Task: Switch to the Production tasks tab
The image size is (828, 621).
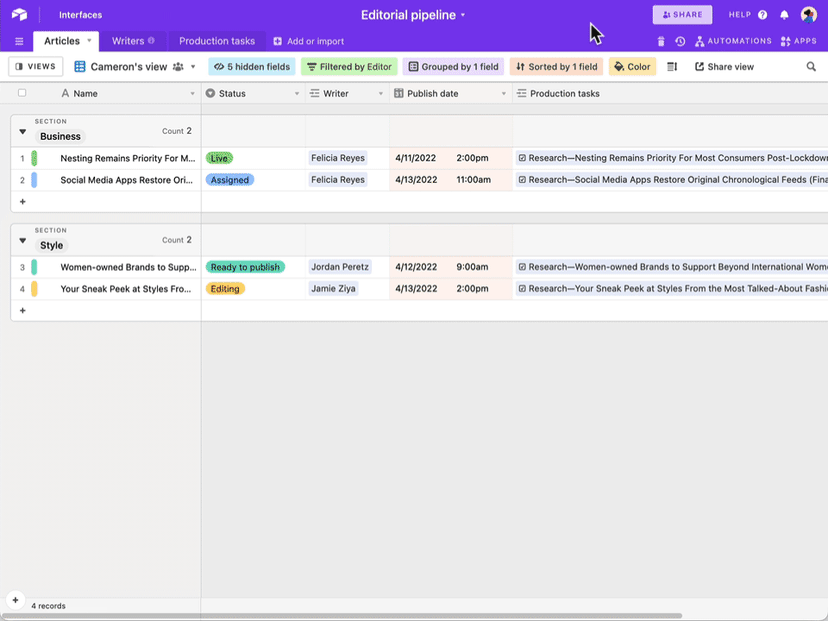Action: coord(216,40)
